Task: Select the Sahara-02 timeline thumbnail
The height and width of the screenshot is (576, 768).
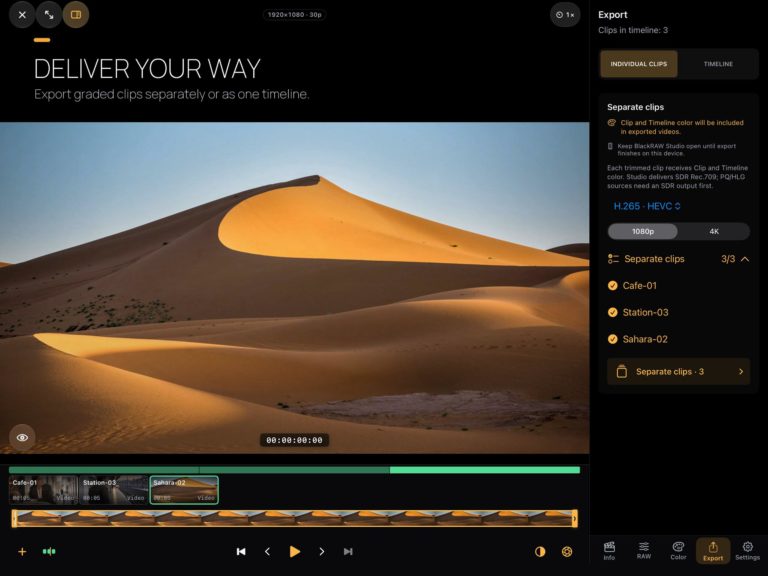Action: [x=184, y=490]
